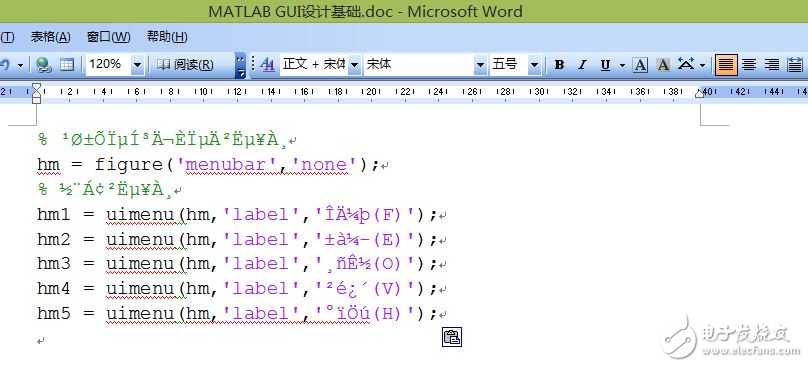This screenshot has height=367, width=808.
Task: Click the font name box 宋体
Action: 418,64
